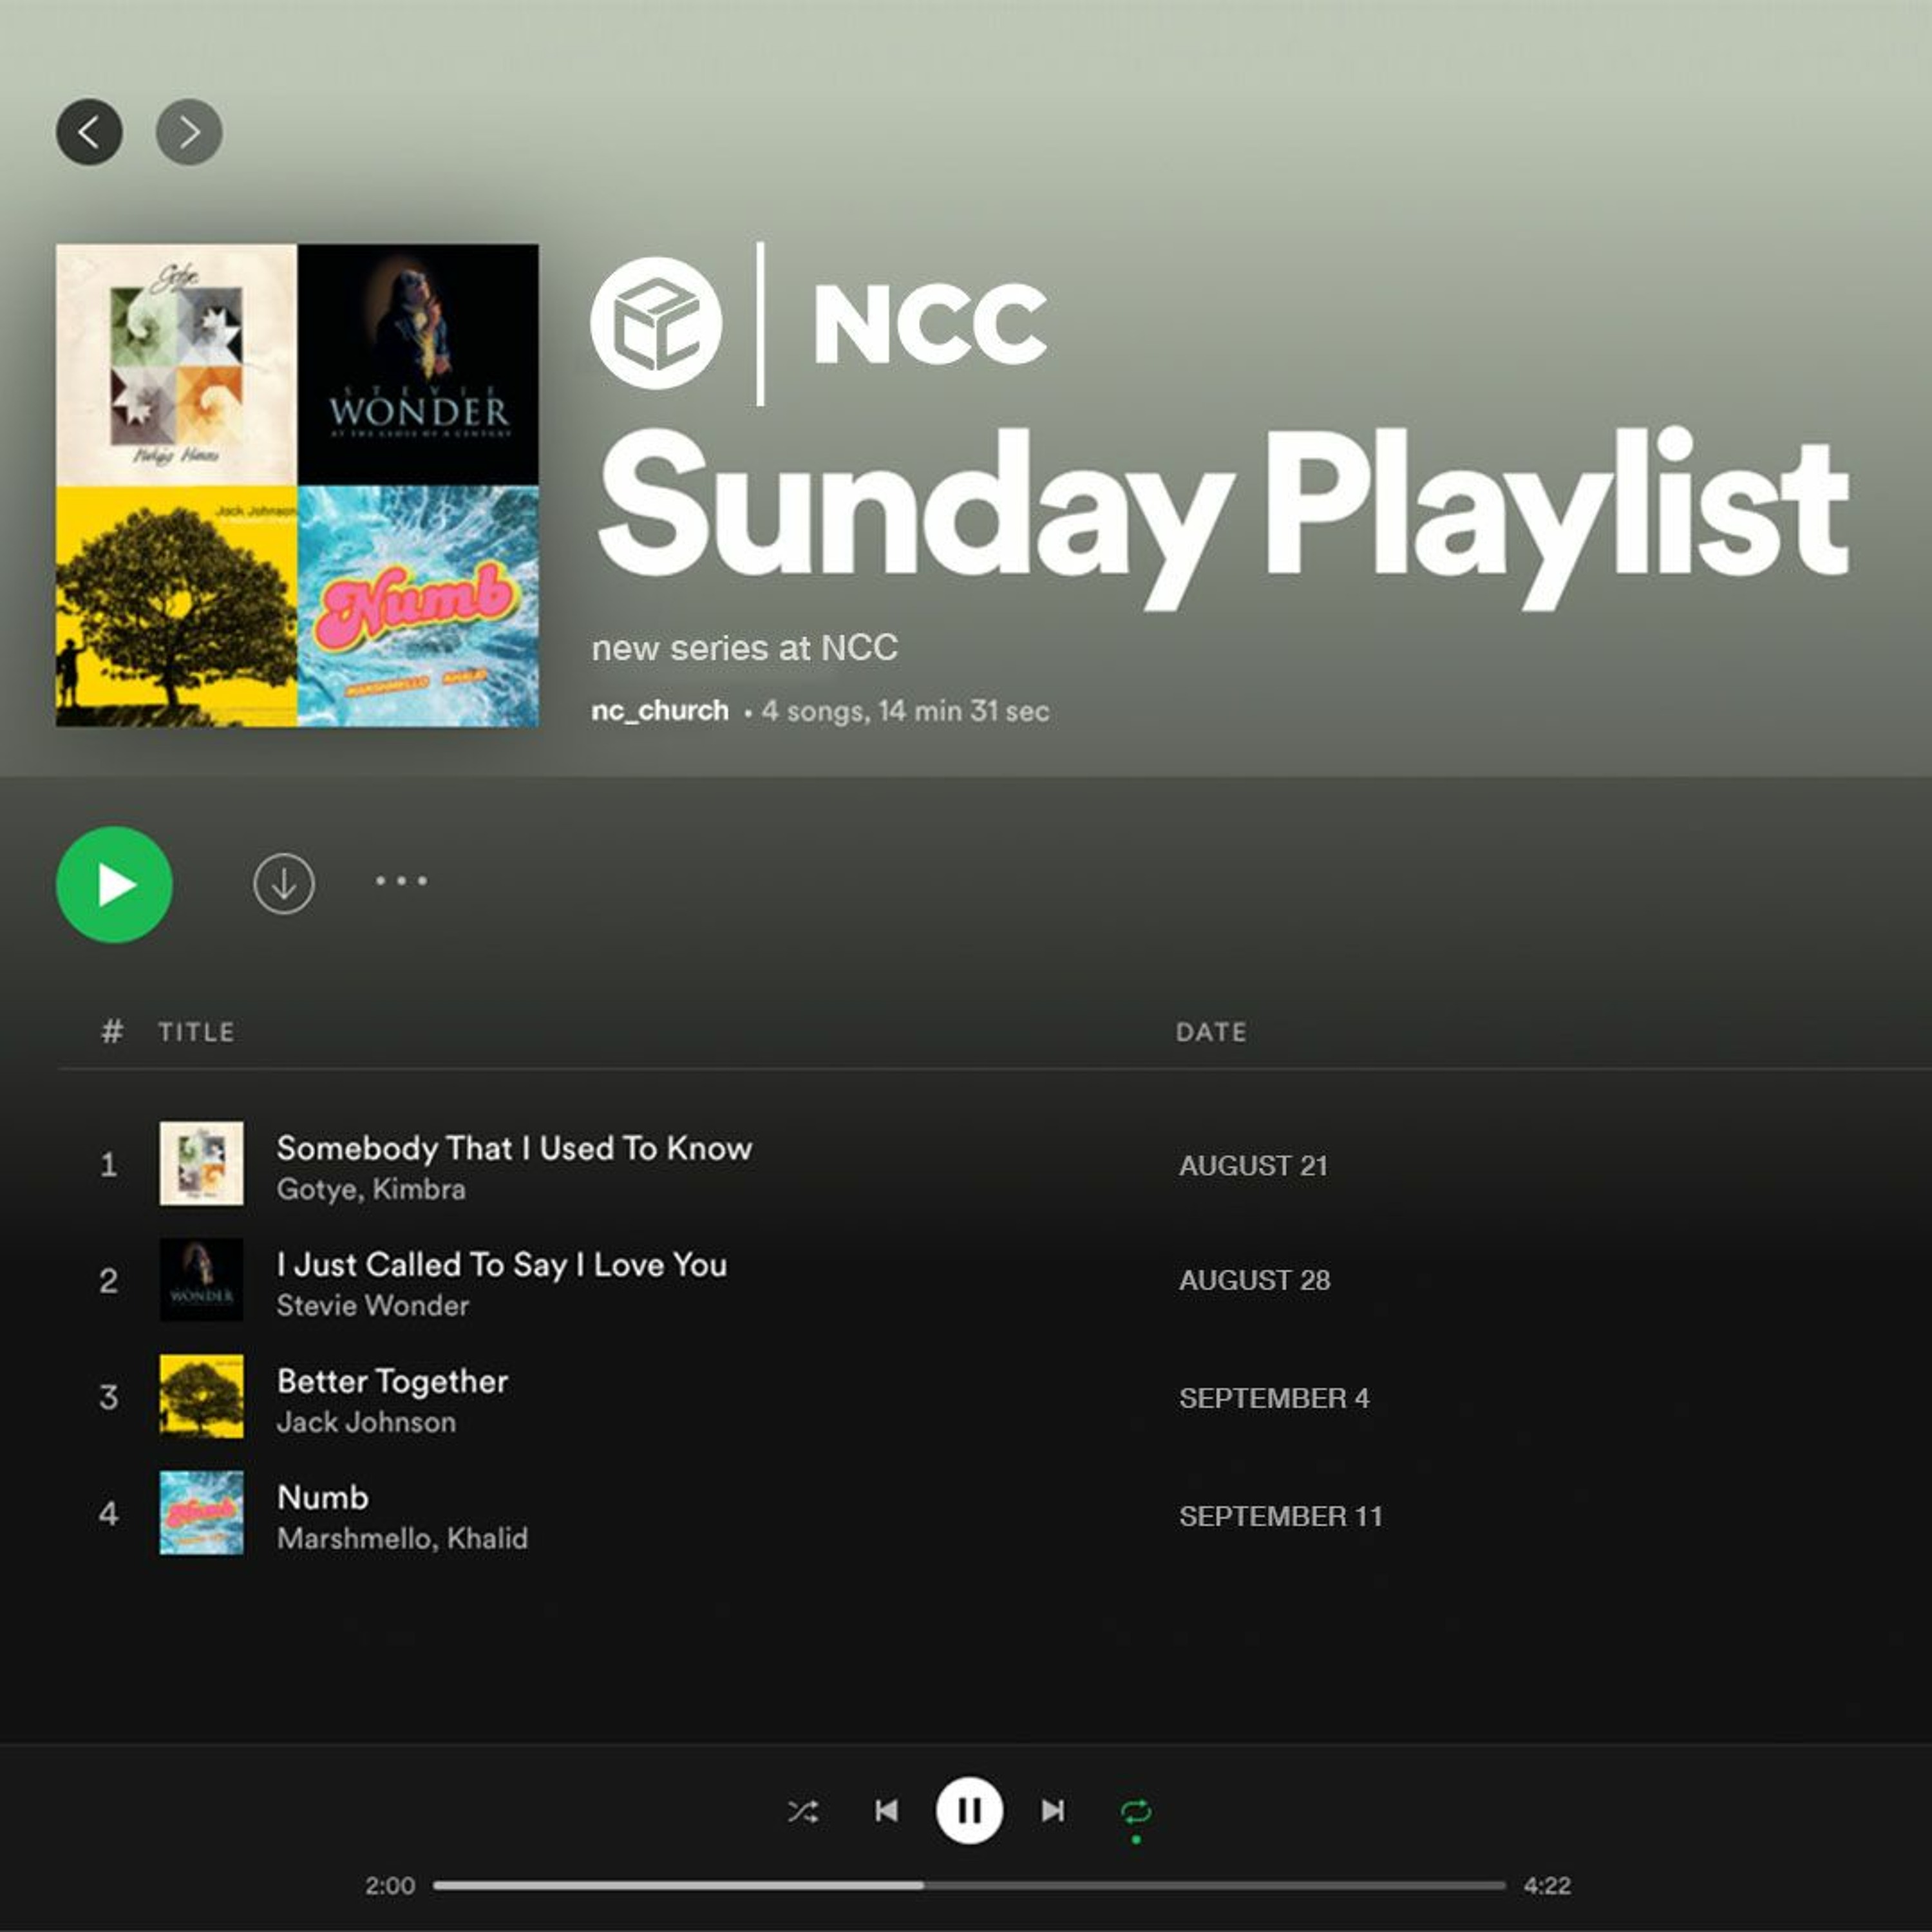The width and height of the screenshot is (1932, 1932).
Task: Click the Numb album thumbnail in list
Action: 202,1512
